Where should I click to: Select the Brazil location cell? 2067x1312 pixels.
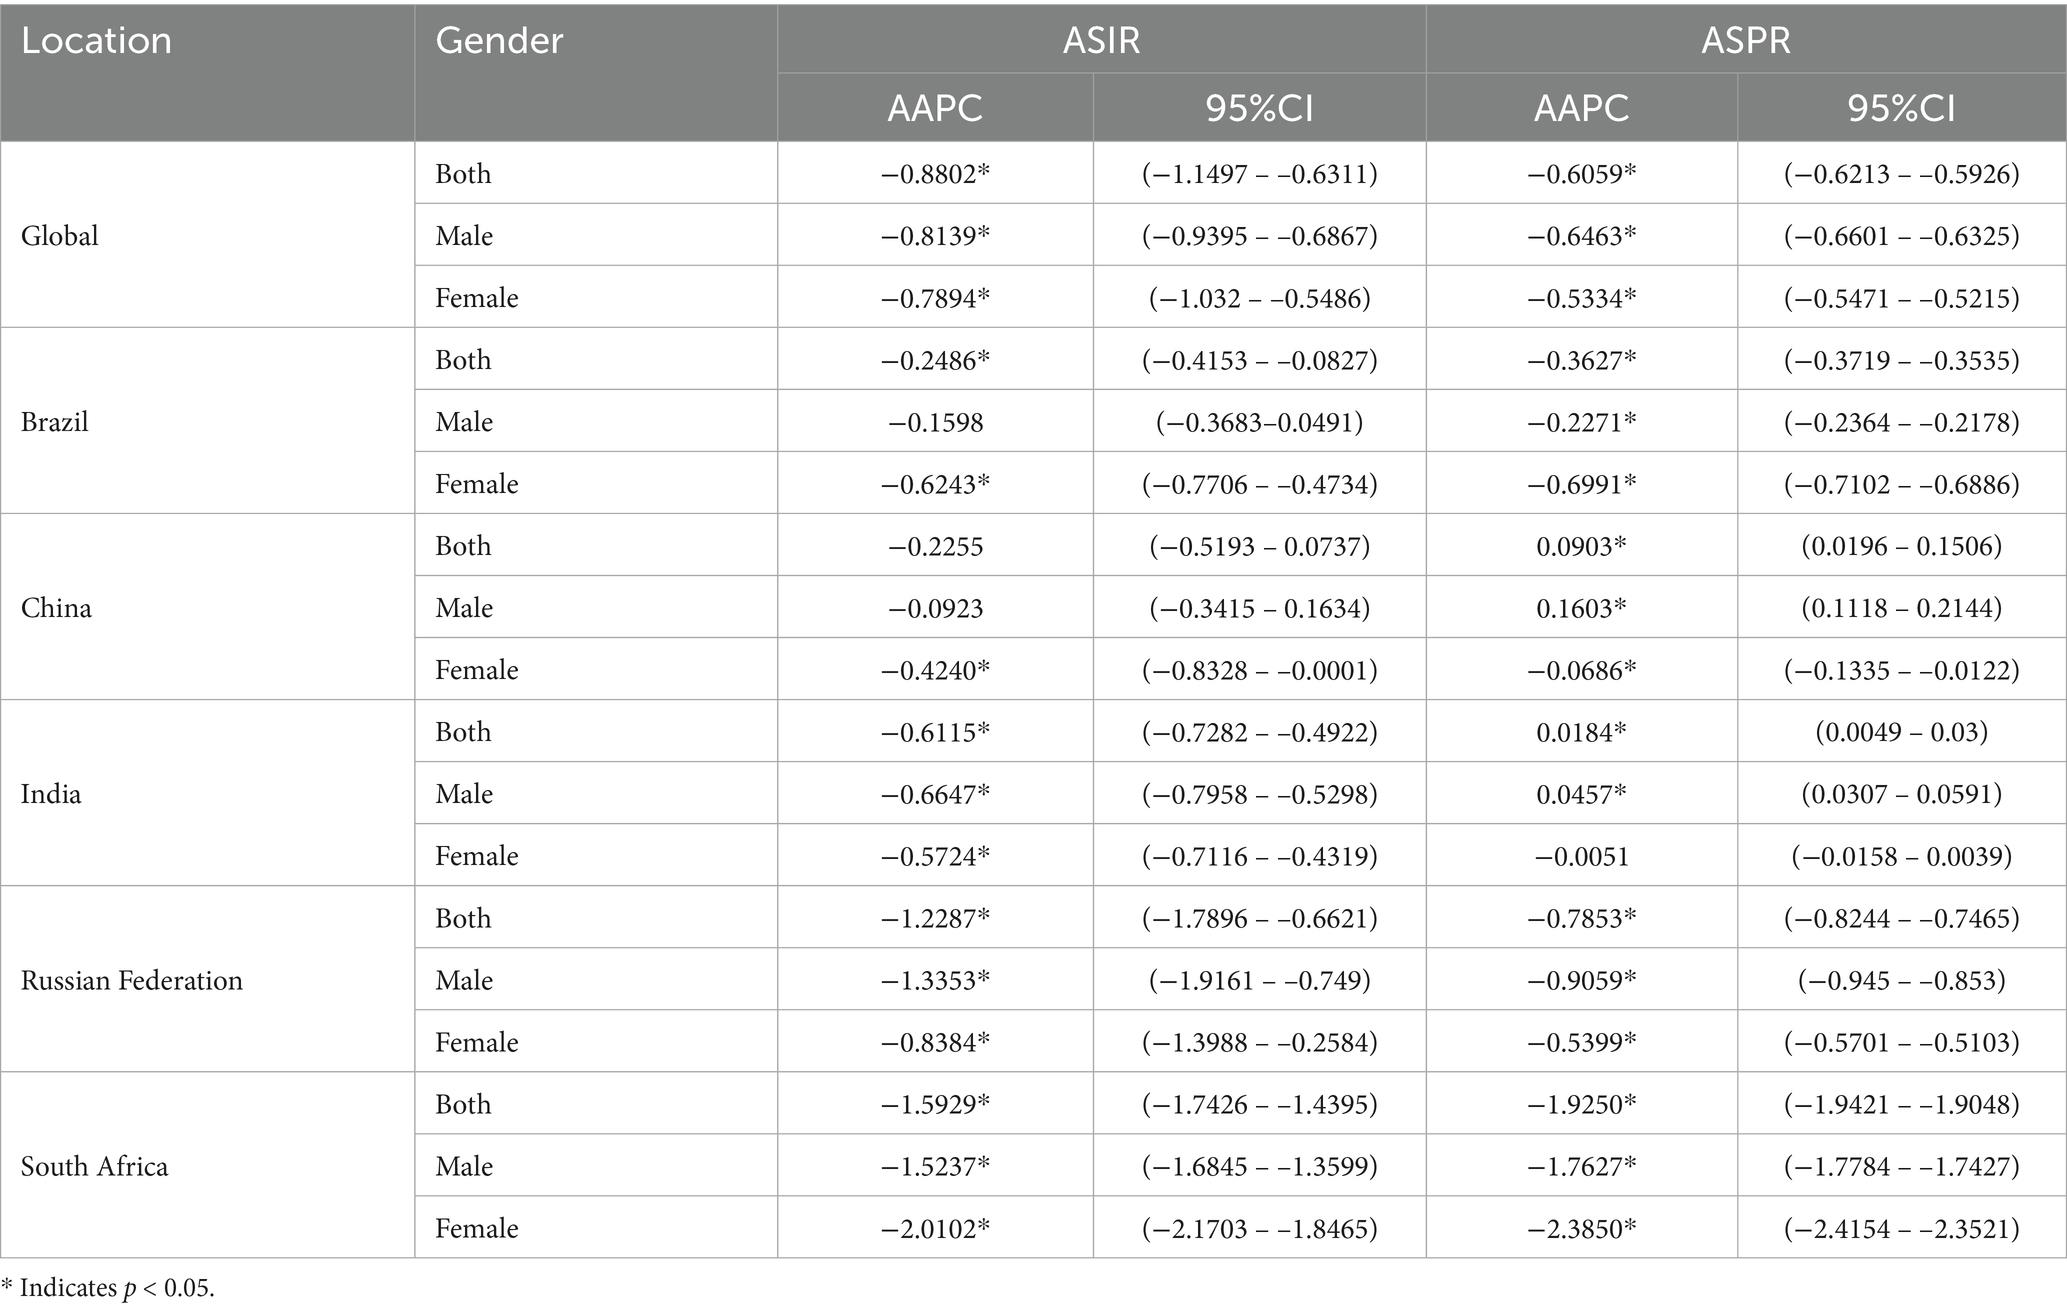click(x=55, y=422)
